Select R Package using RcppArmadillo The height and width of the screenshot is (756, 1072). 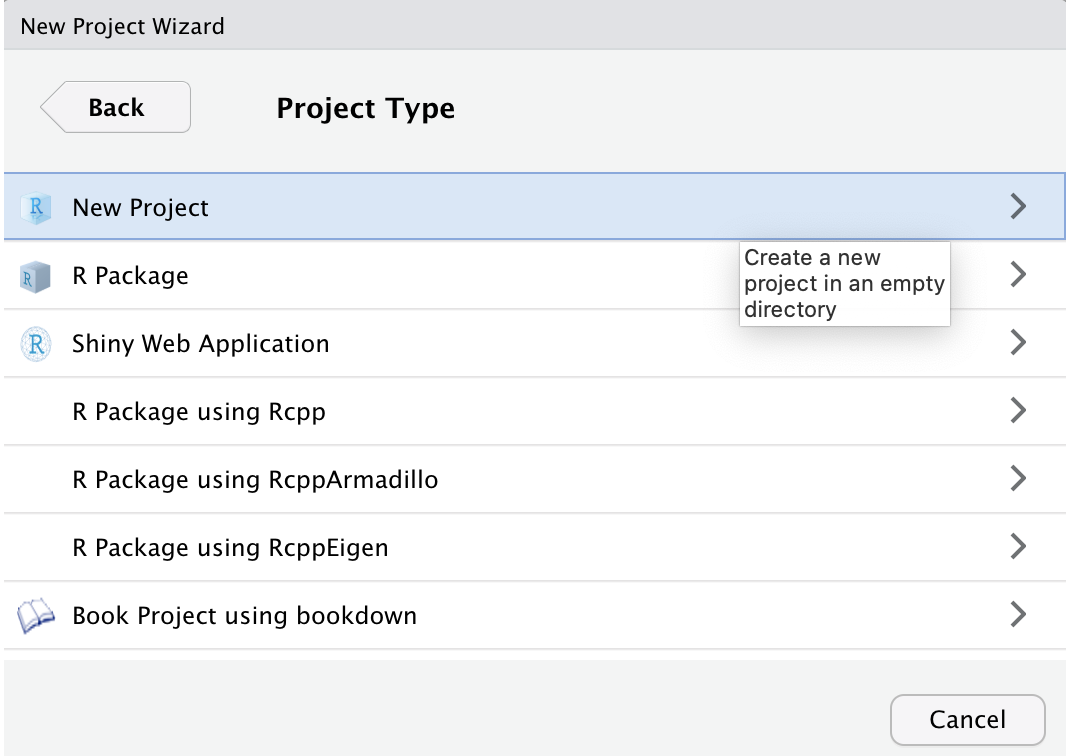[255, 480]
